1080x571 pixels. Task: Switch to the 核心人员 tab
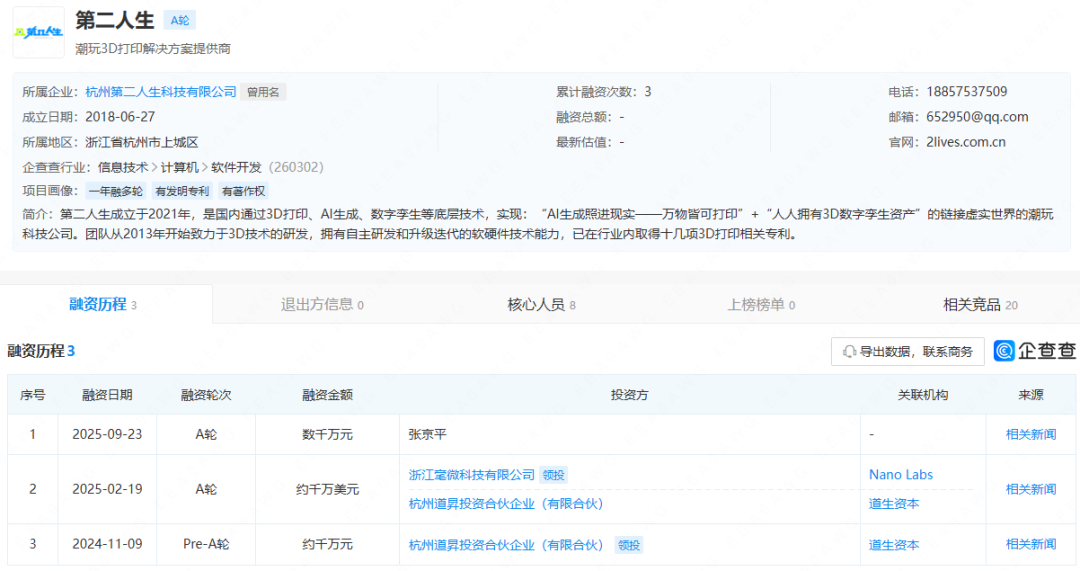tap(541, 304)
